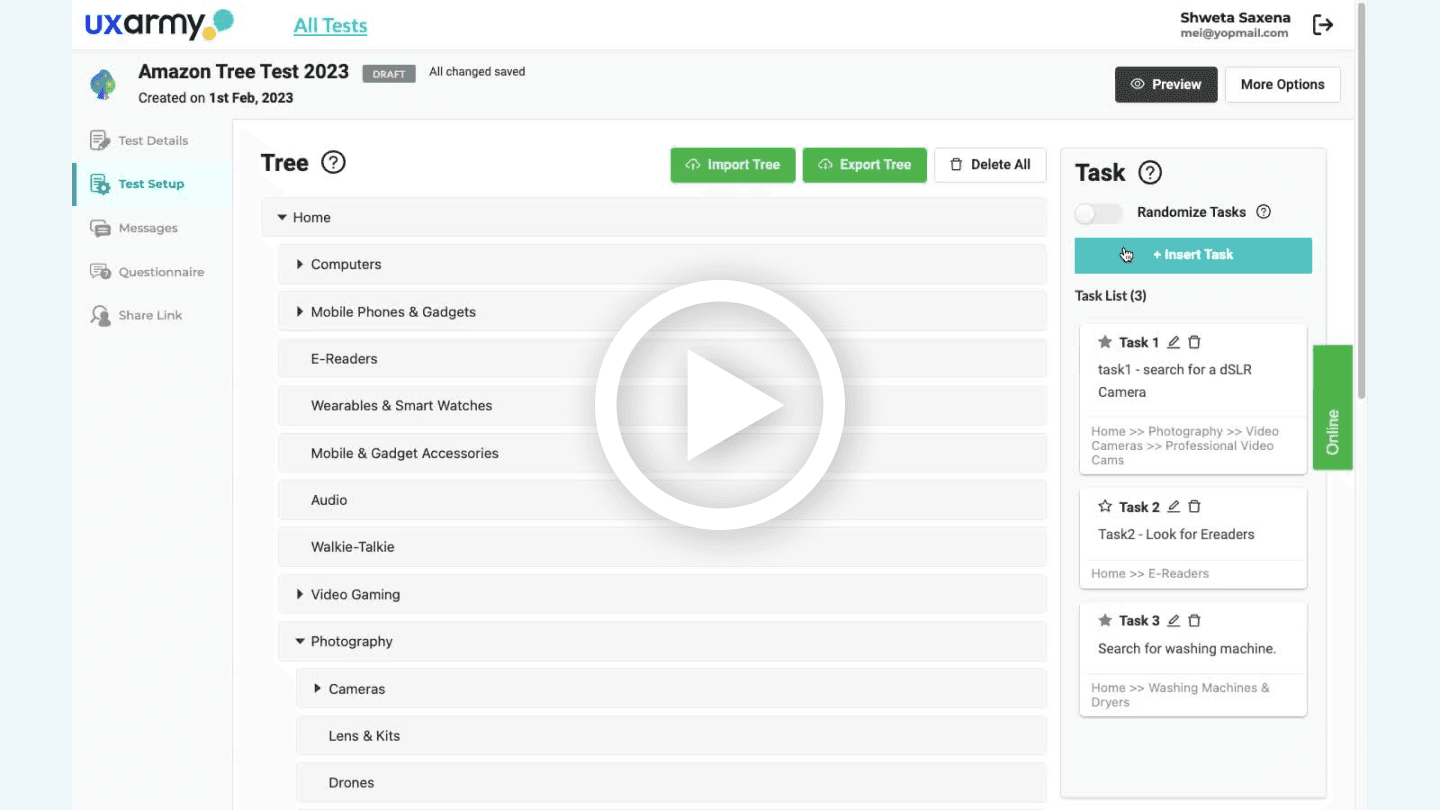Expand the Cameras tree node
This screenshot has width=1440, height=810.
coord(317,688)
